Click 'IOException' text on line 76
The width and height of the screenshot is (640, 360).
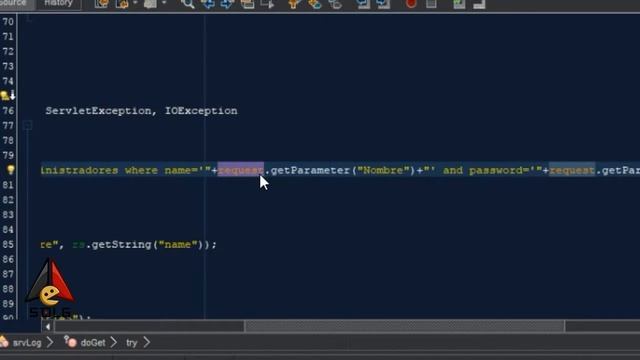click(201, 111)
